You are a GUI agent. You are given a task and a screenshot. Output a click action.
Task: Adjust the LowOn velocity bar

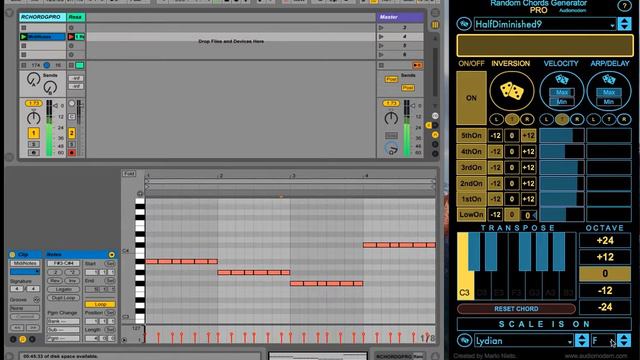[x=561, y=214]
